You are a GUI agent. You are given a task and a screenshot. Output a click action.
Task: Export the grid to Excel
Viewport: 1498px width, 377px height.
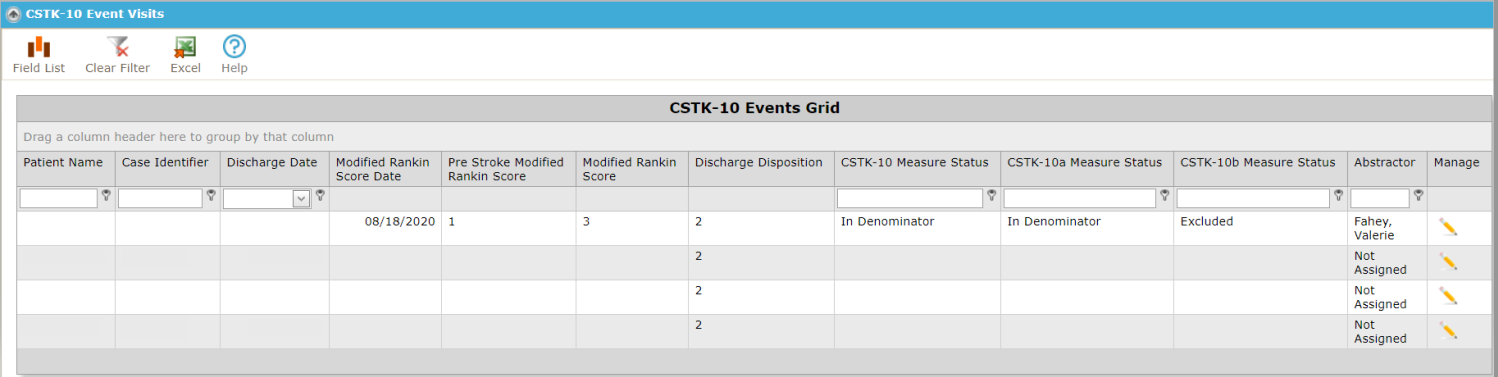coord(185,54)
